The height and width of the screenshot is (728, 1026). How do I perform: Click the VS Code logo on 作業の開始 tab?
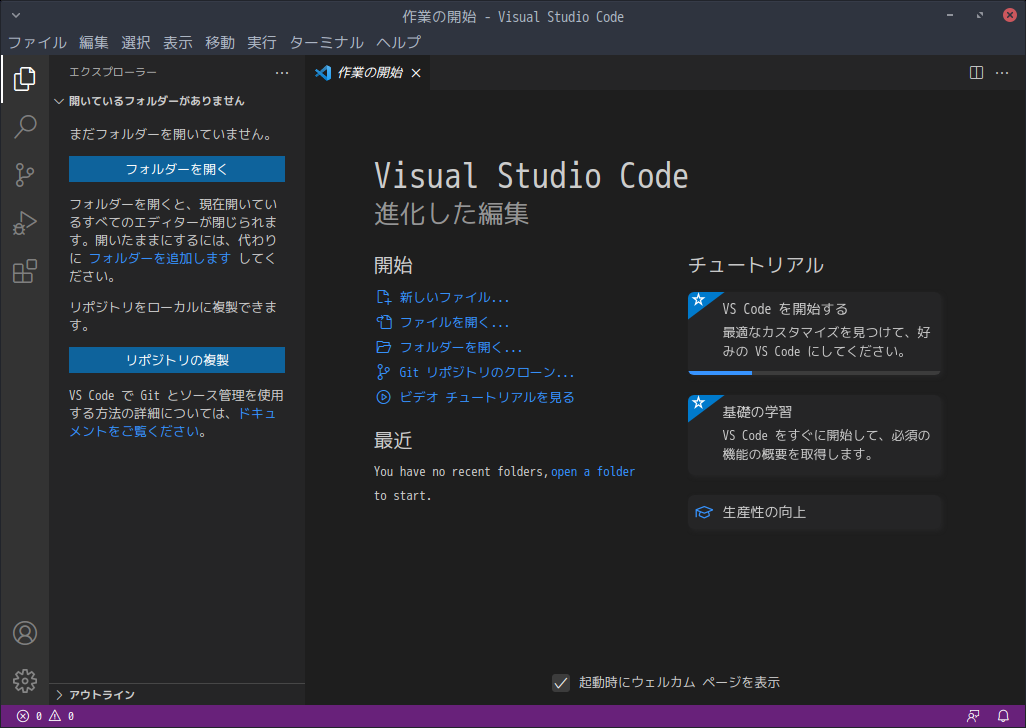click(x=323, y=73)
